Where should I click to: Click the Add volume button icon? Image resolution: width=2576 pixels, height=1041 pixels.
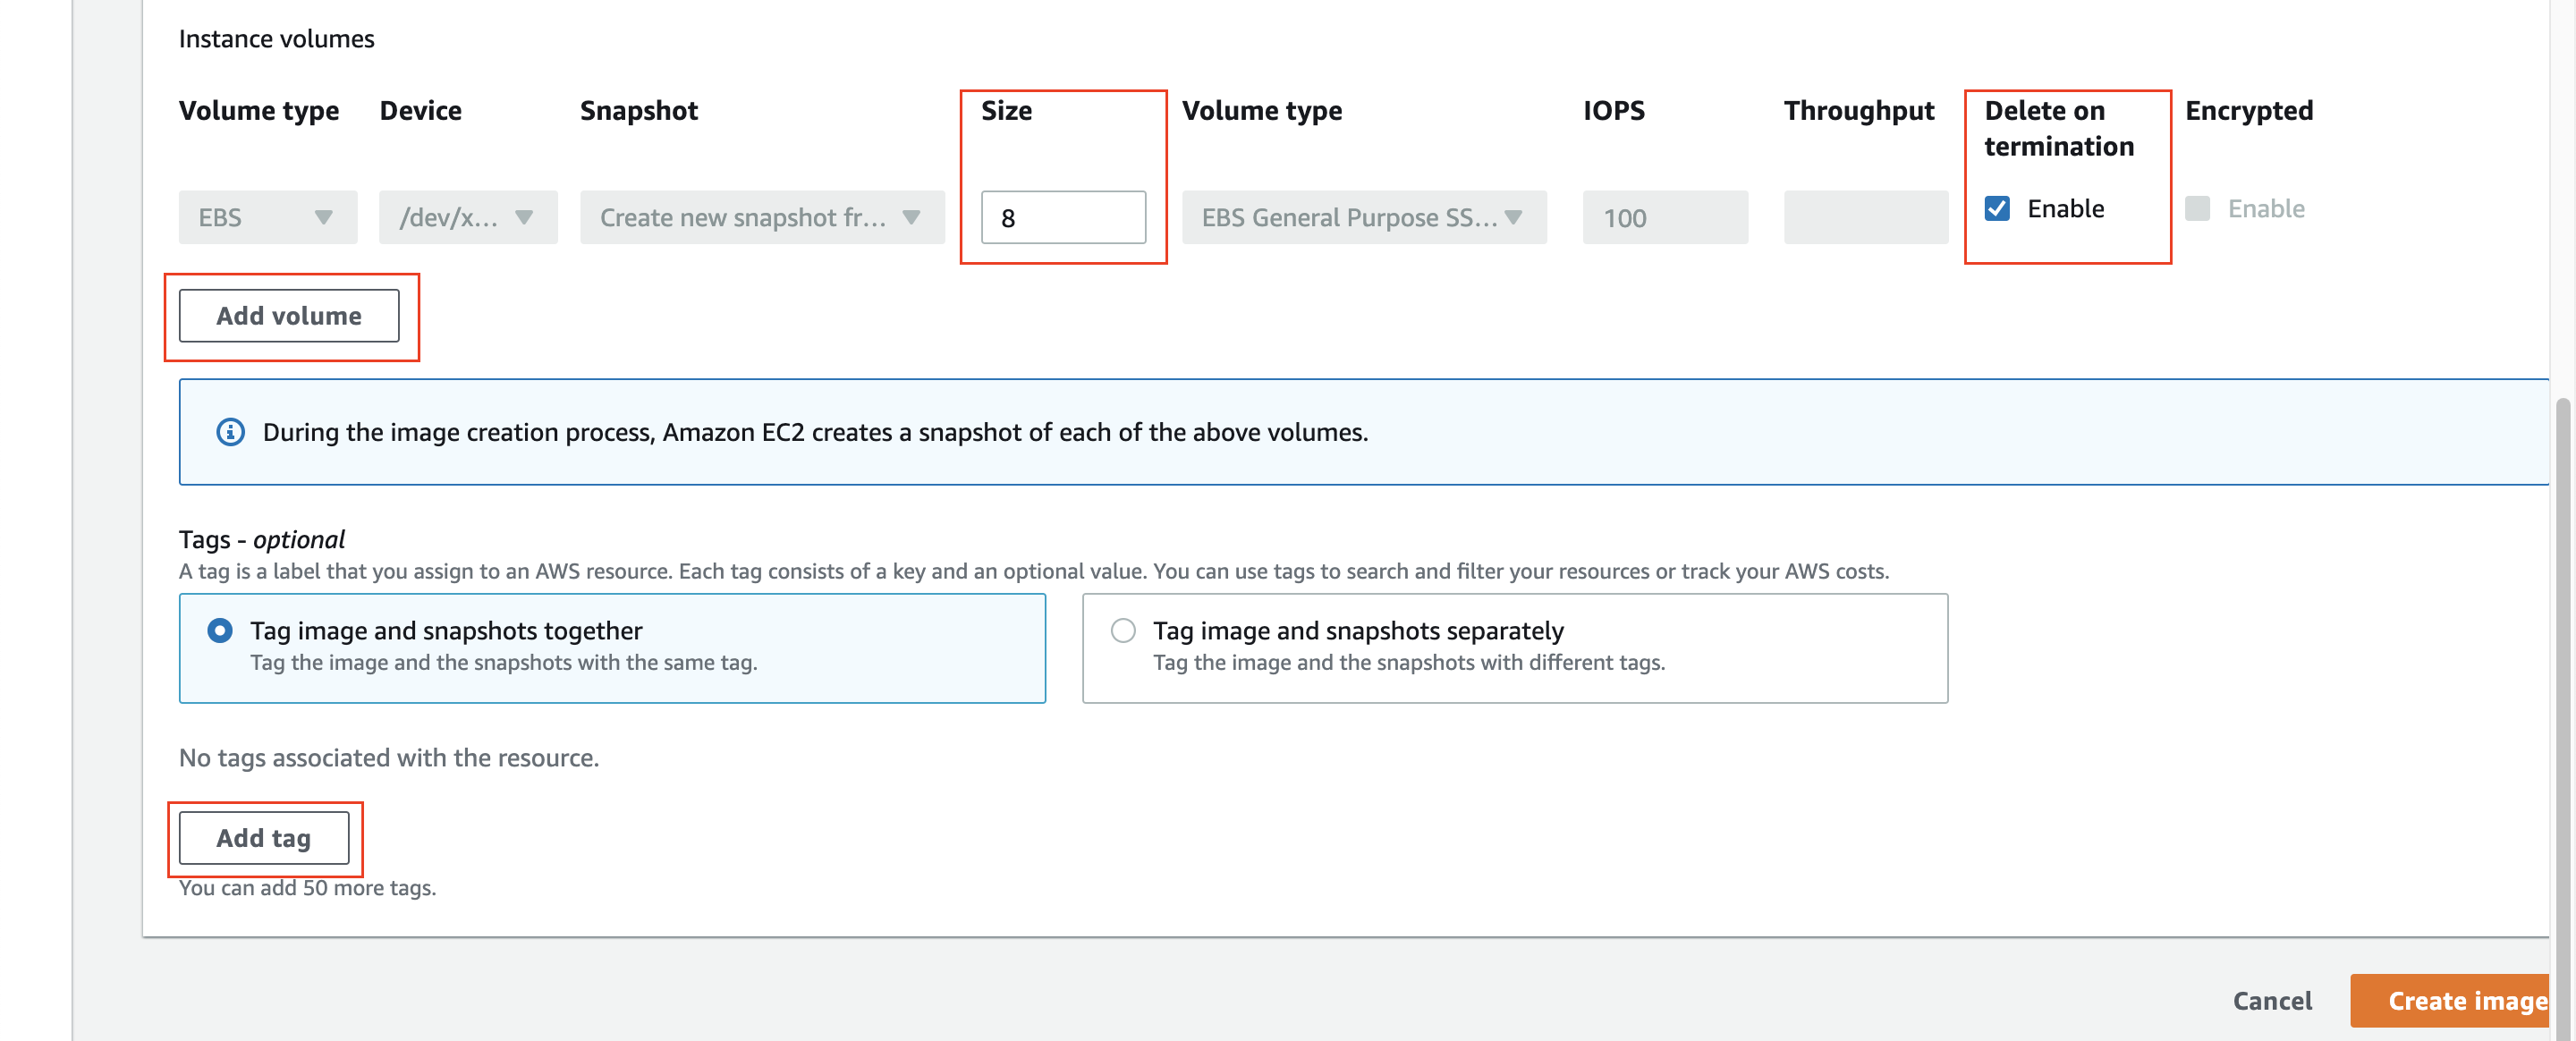tap(287, 314)
